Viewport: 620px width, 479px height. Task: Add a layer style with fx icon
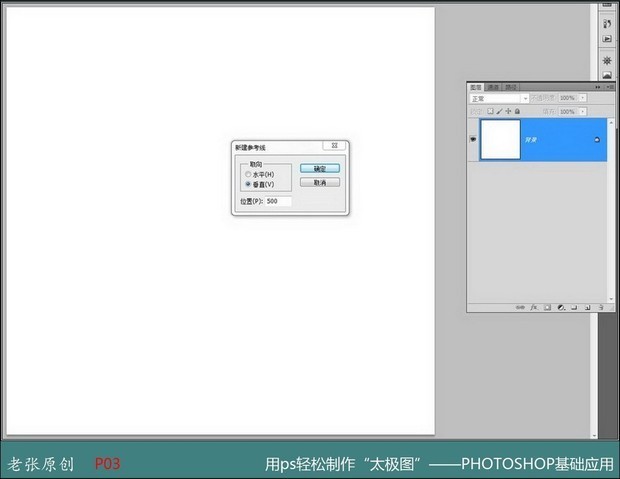(x=534, y=307)
